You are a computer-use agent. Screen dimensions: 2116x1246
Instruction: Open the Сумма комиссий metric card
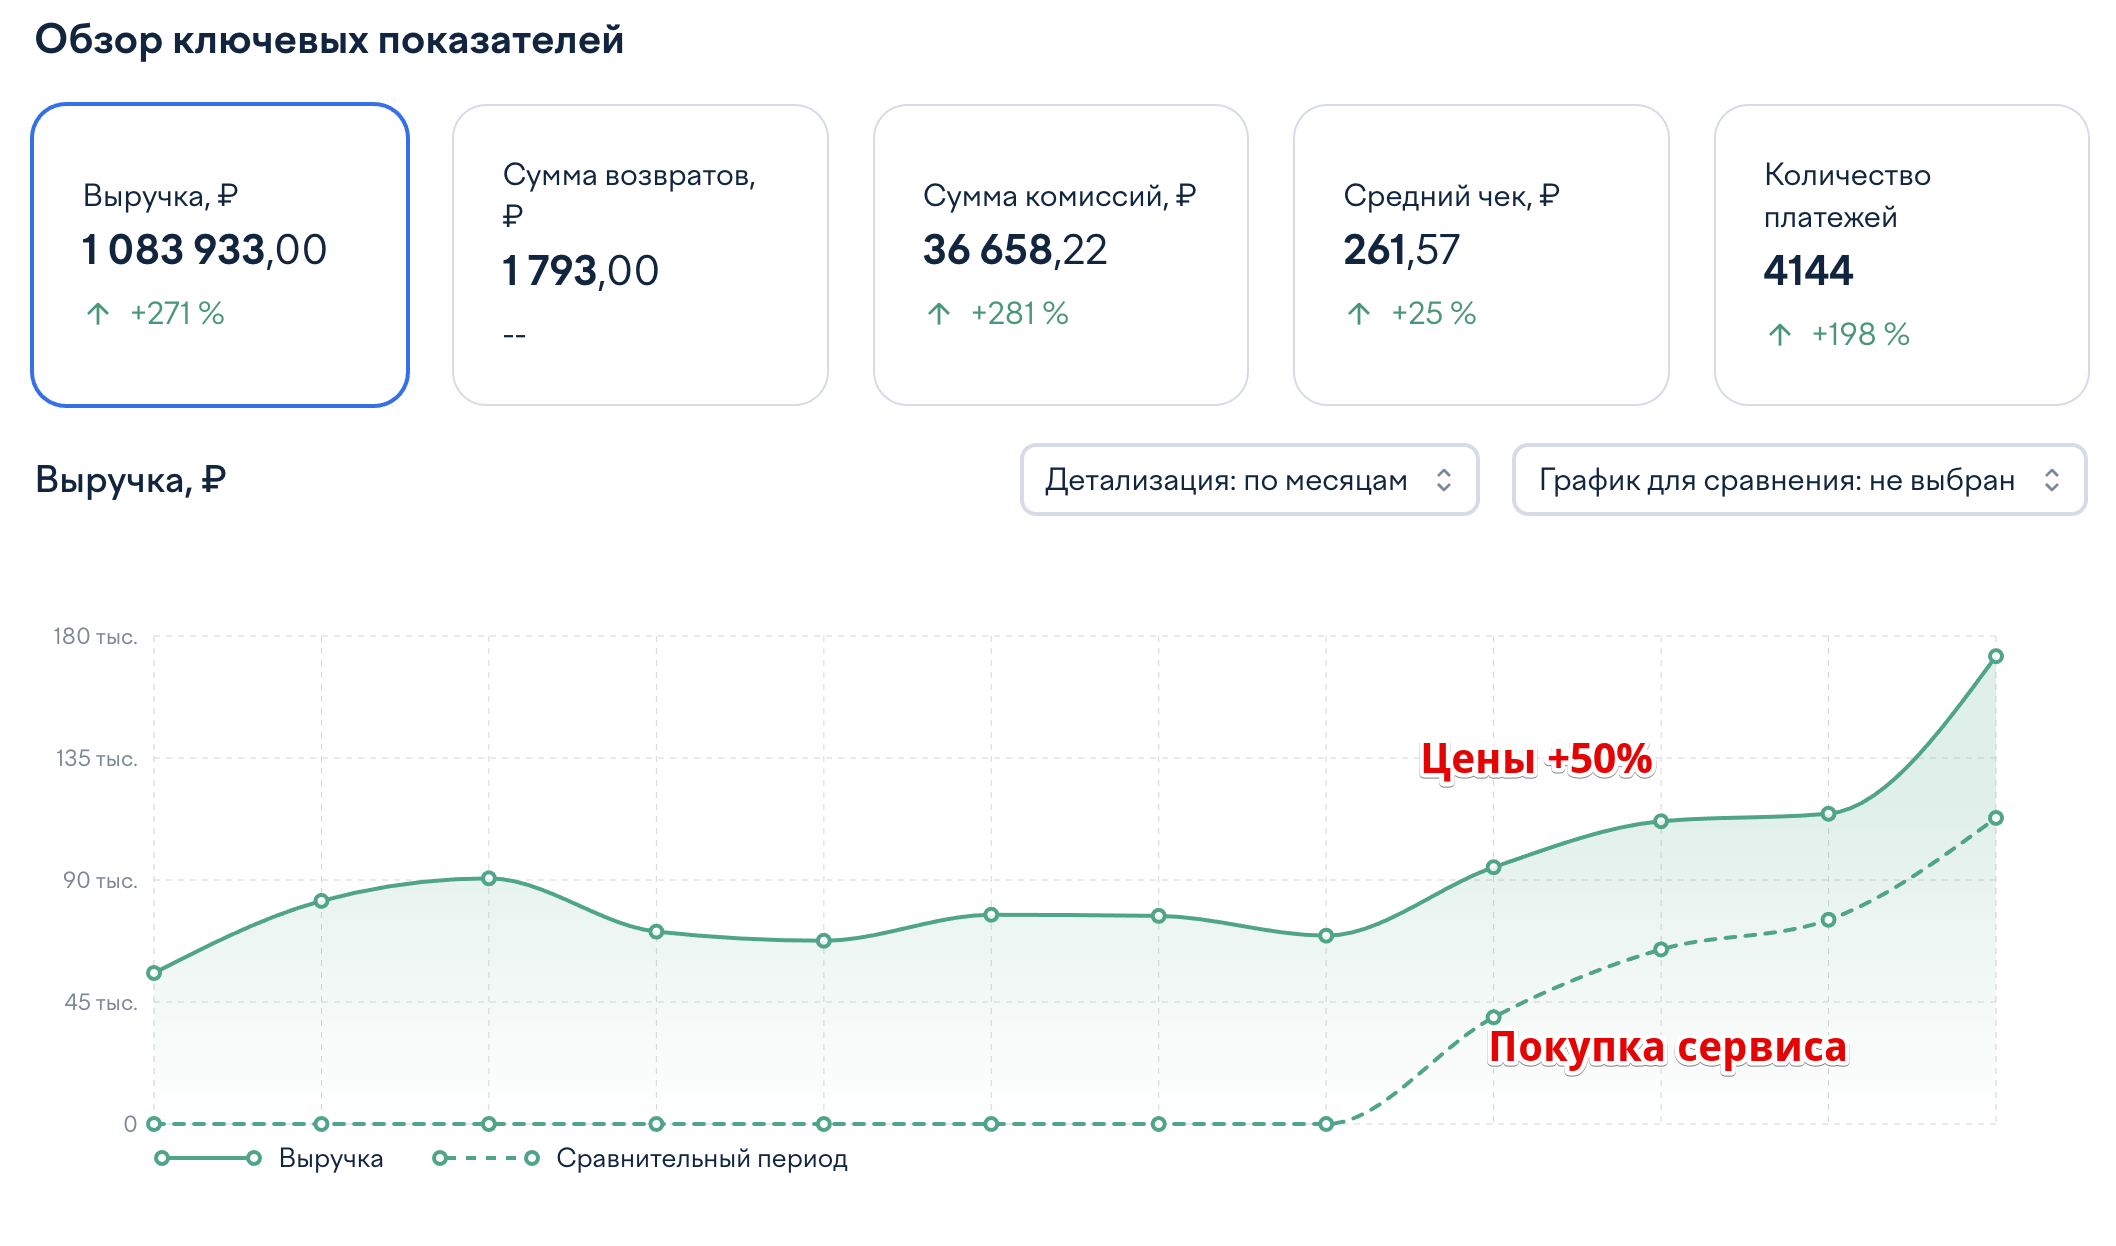click(x=1060, y=255)
